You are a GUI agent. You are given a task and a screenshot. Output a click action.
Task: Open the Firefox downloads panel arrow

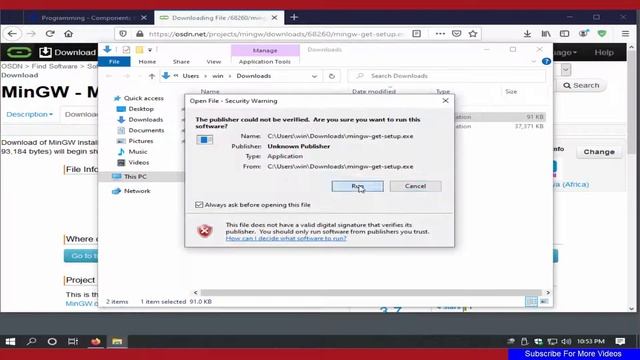pos(527,34)
